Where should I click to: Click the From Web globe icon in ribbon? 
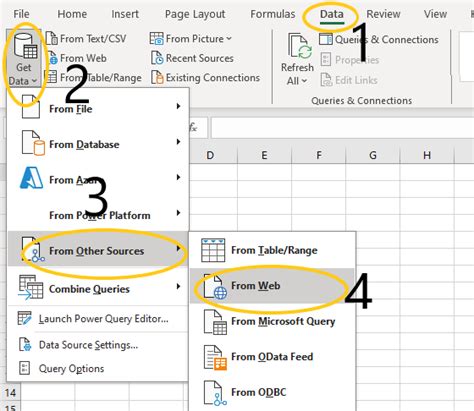point(52,58)
